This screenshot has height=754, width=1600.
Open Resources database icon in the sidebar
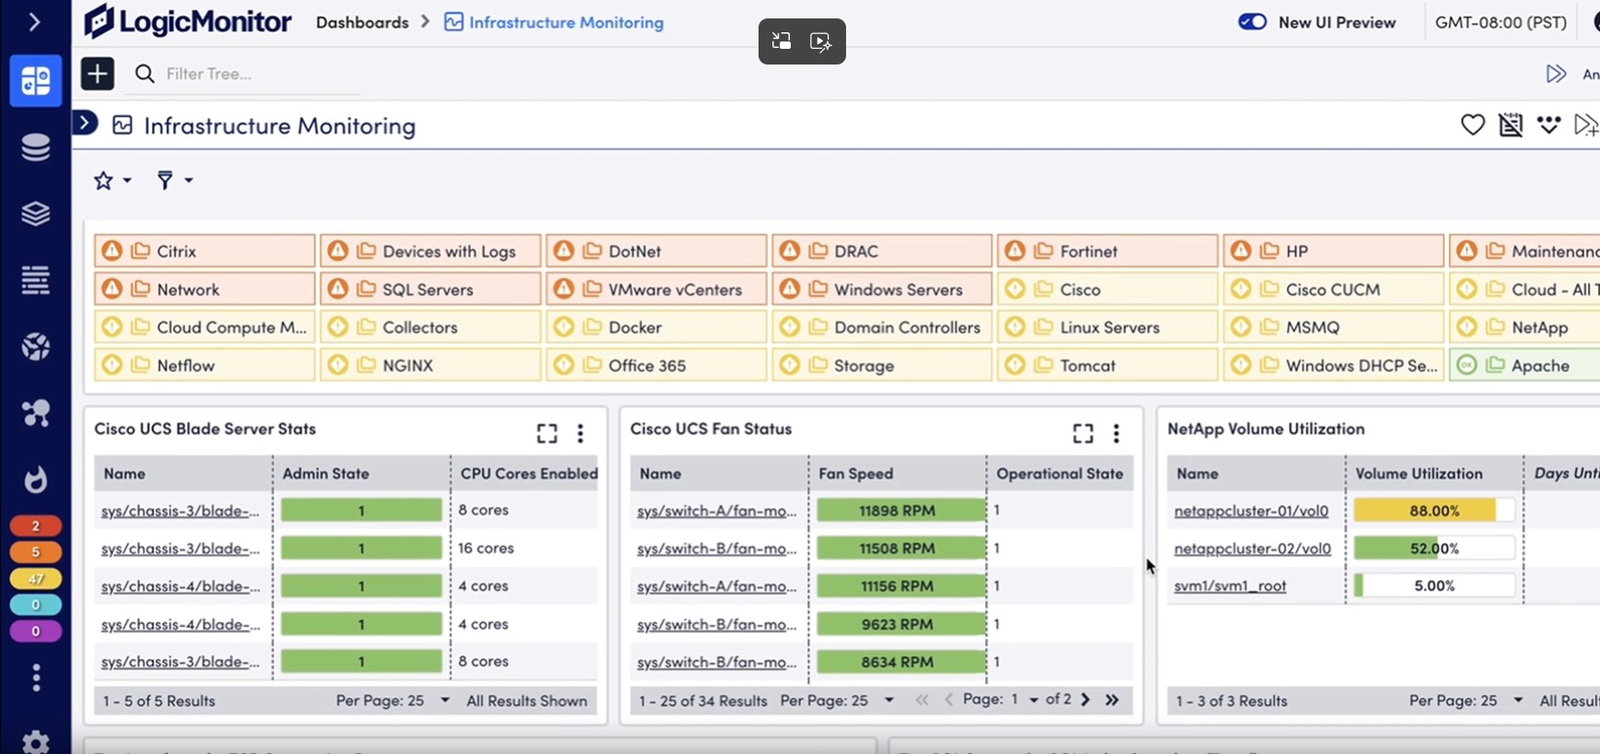coord(36,147)
